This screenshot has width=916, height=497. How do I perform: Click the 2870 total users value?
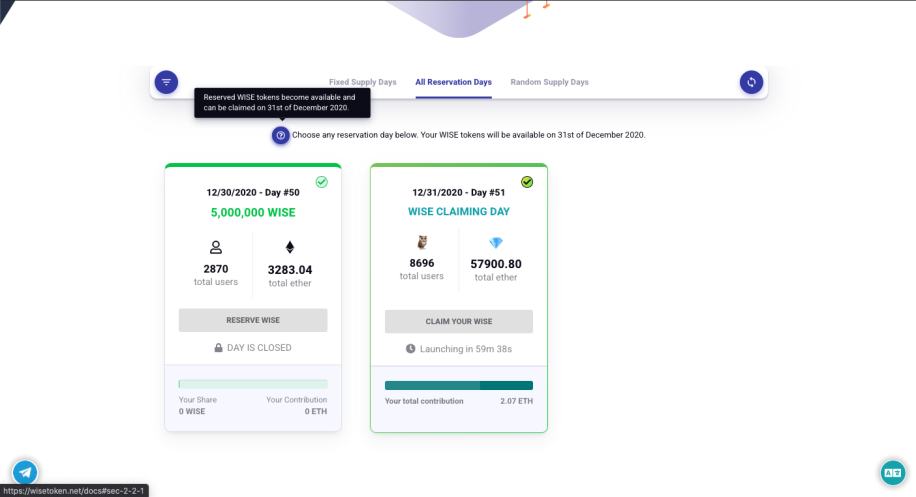click(x=216, y=269)
